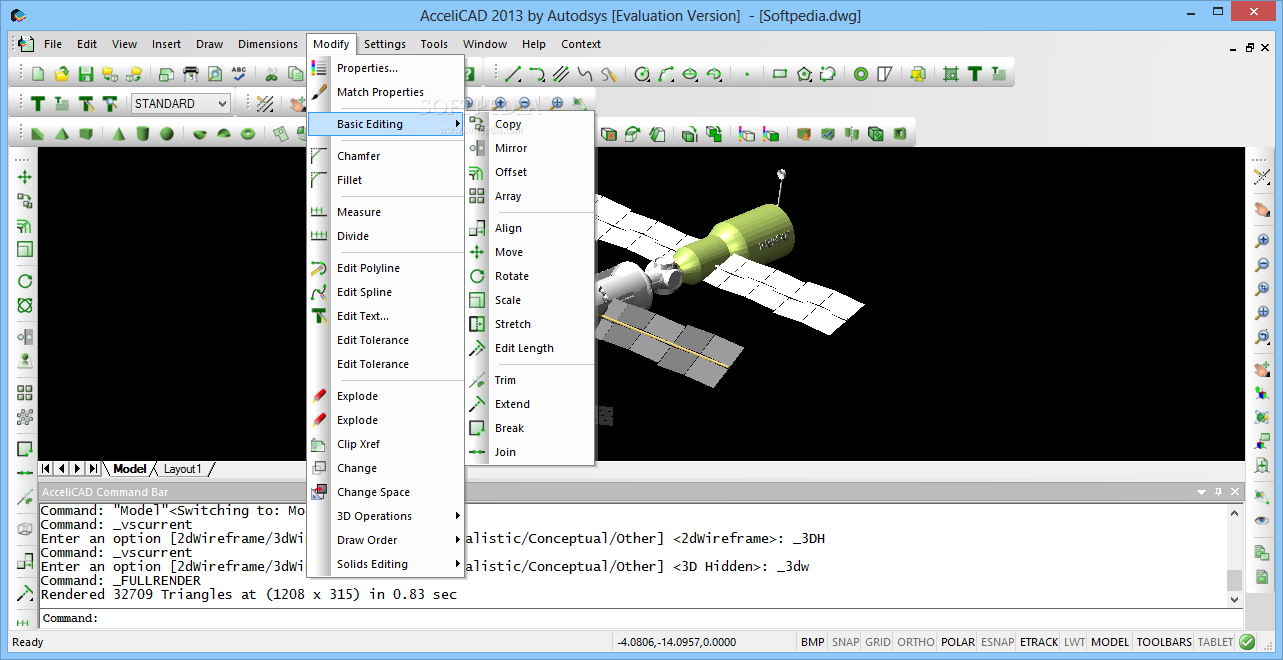Select the Point draw tool

tap(747, 74)
